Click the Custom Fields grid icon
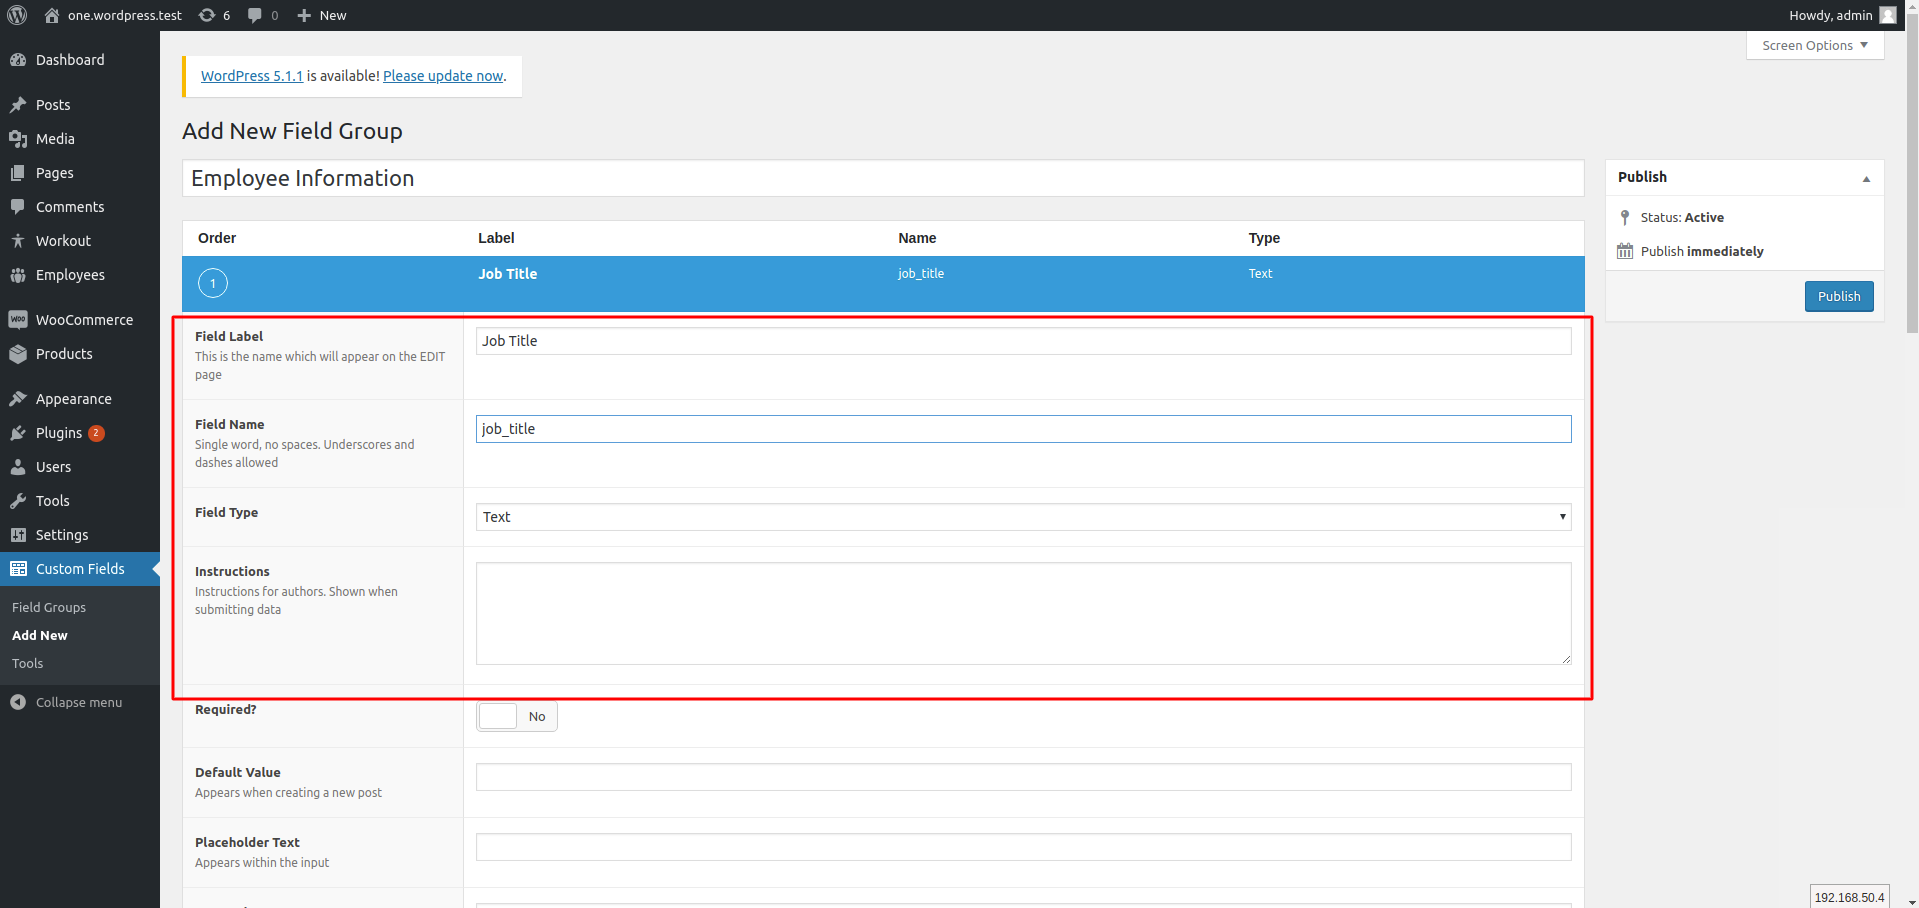This screenshot has height=908, width=1919. tap(18, 569)
